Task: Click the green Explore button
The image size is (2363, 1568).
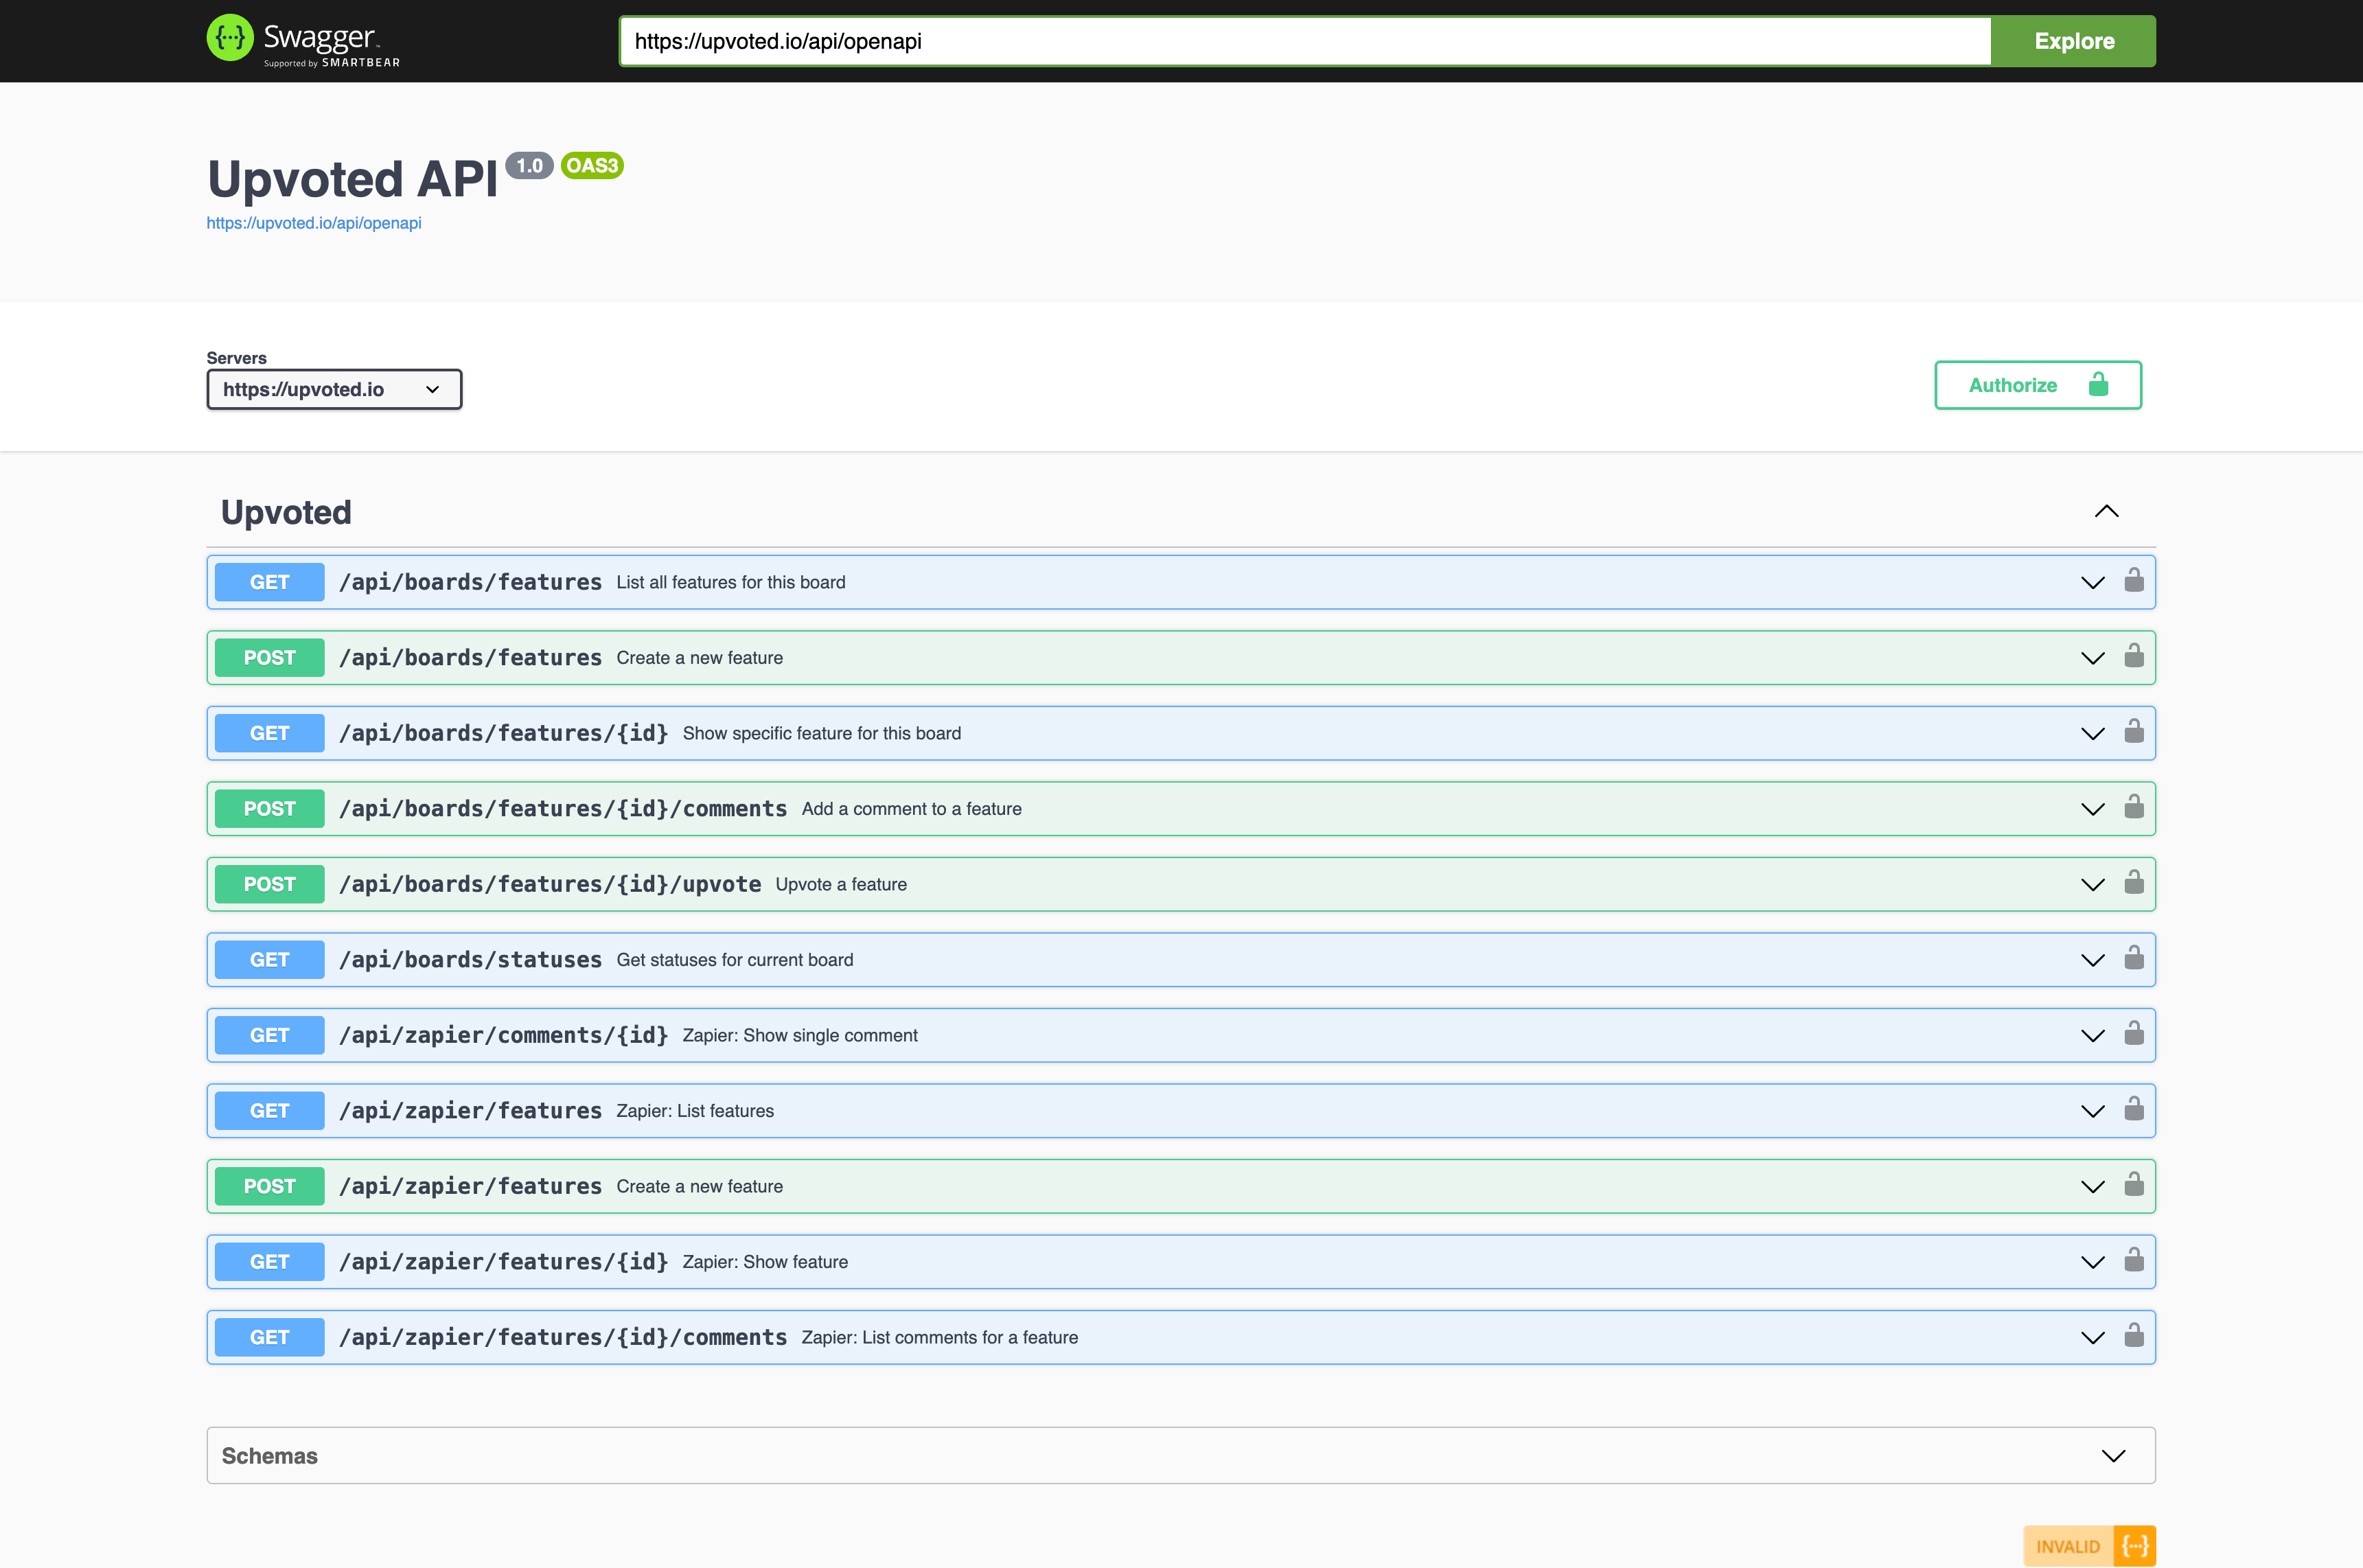Action: 2073,41
